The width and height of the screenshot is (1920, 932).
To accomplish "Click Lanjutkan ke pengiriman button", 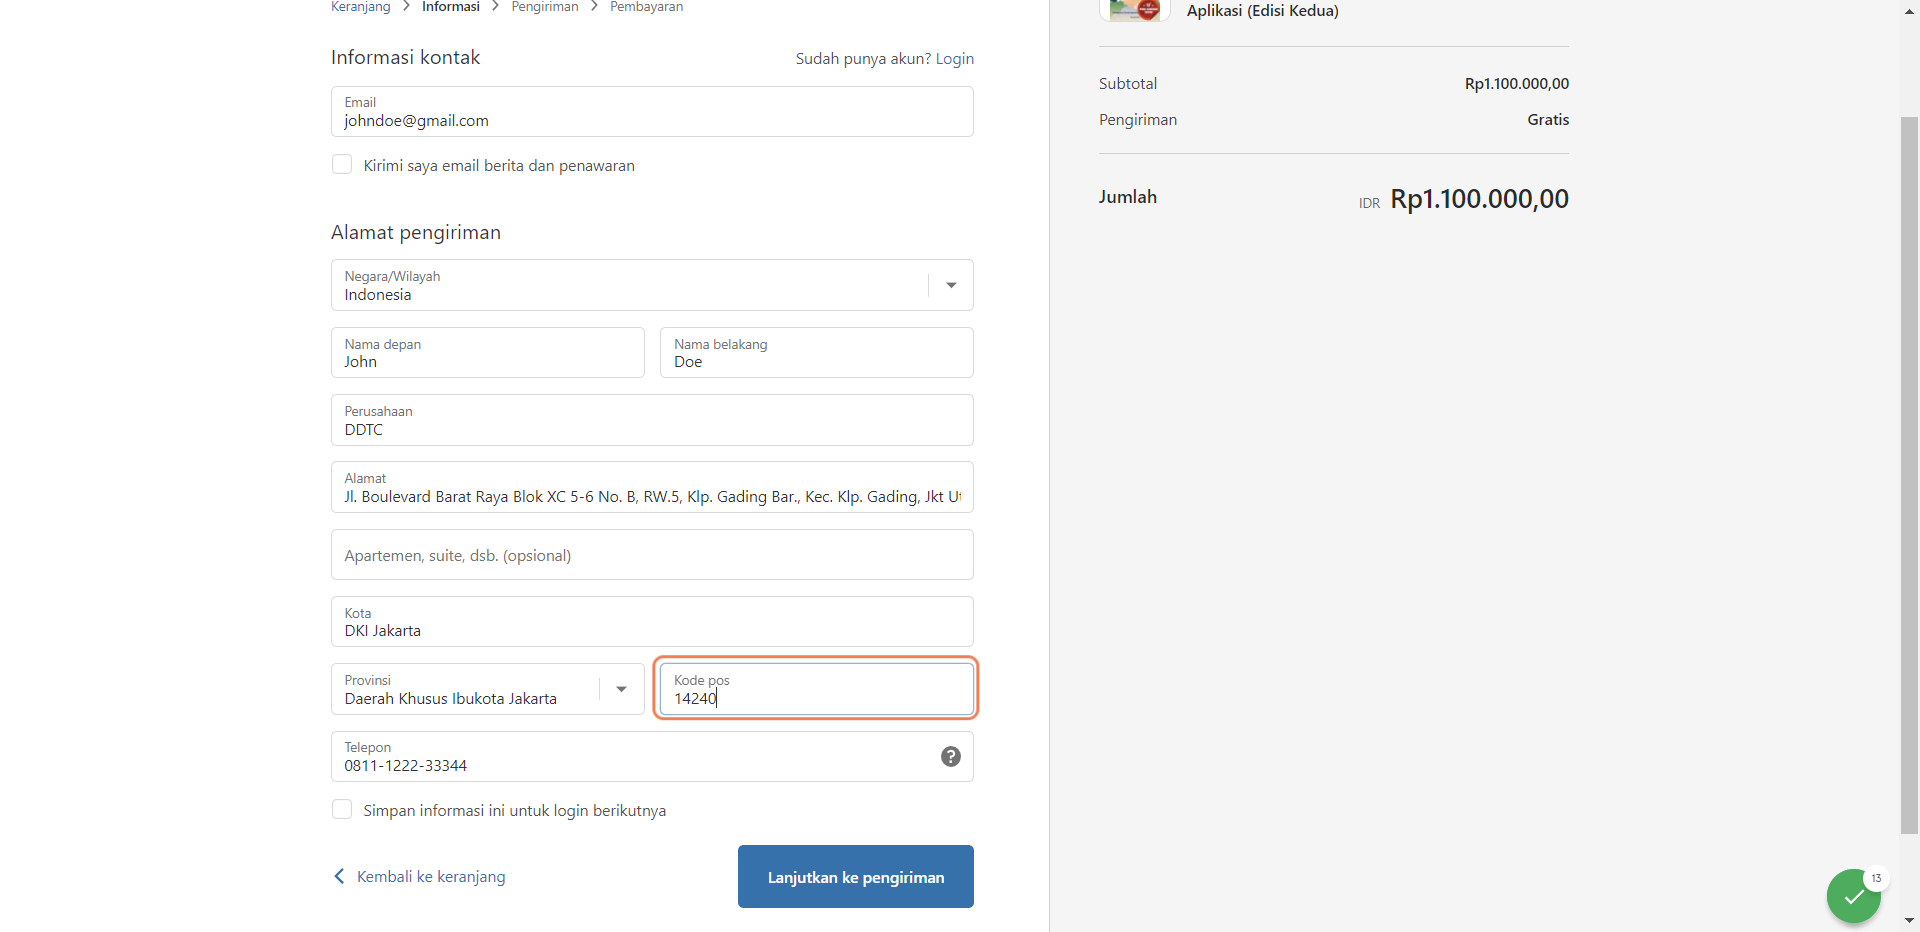I will [x=856, y=877].
